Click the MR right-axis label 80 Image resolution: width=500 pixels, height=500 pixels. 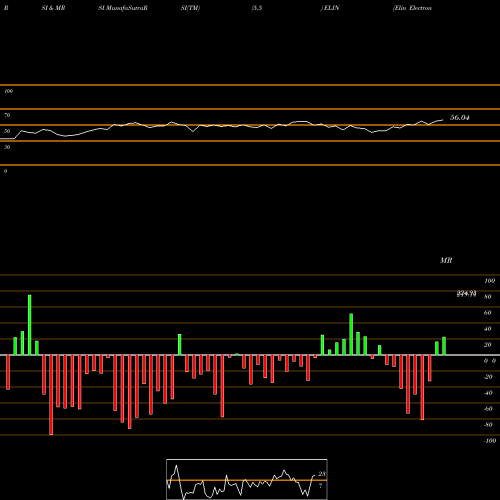488,297
